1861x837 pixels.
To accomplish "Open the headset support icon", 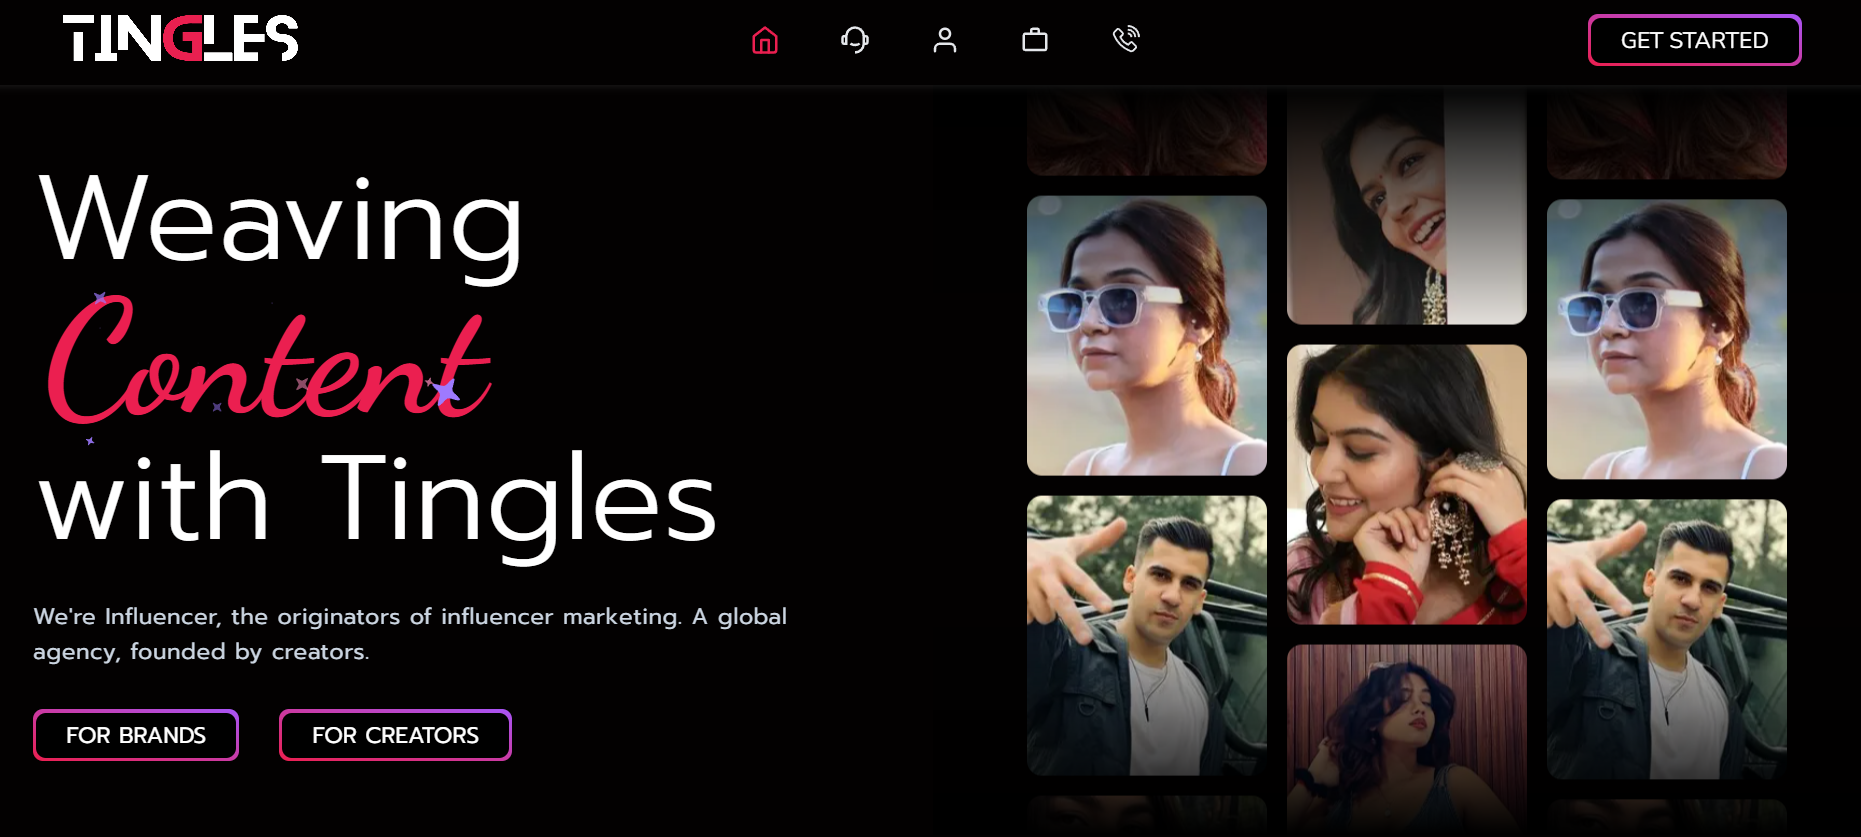I will click(x=855, y=40).
